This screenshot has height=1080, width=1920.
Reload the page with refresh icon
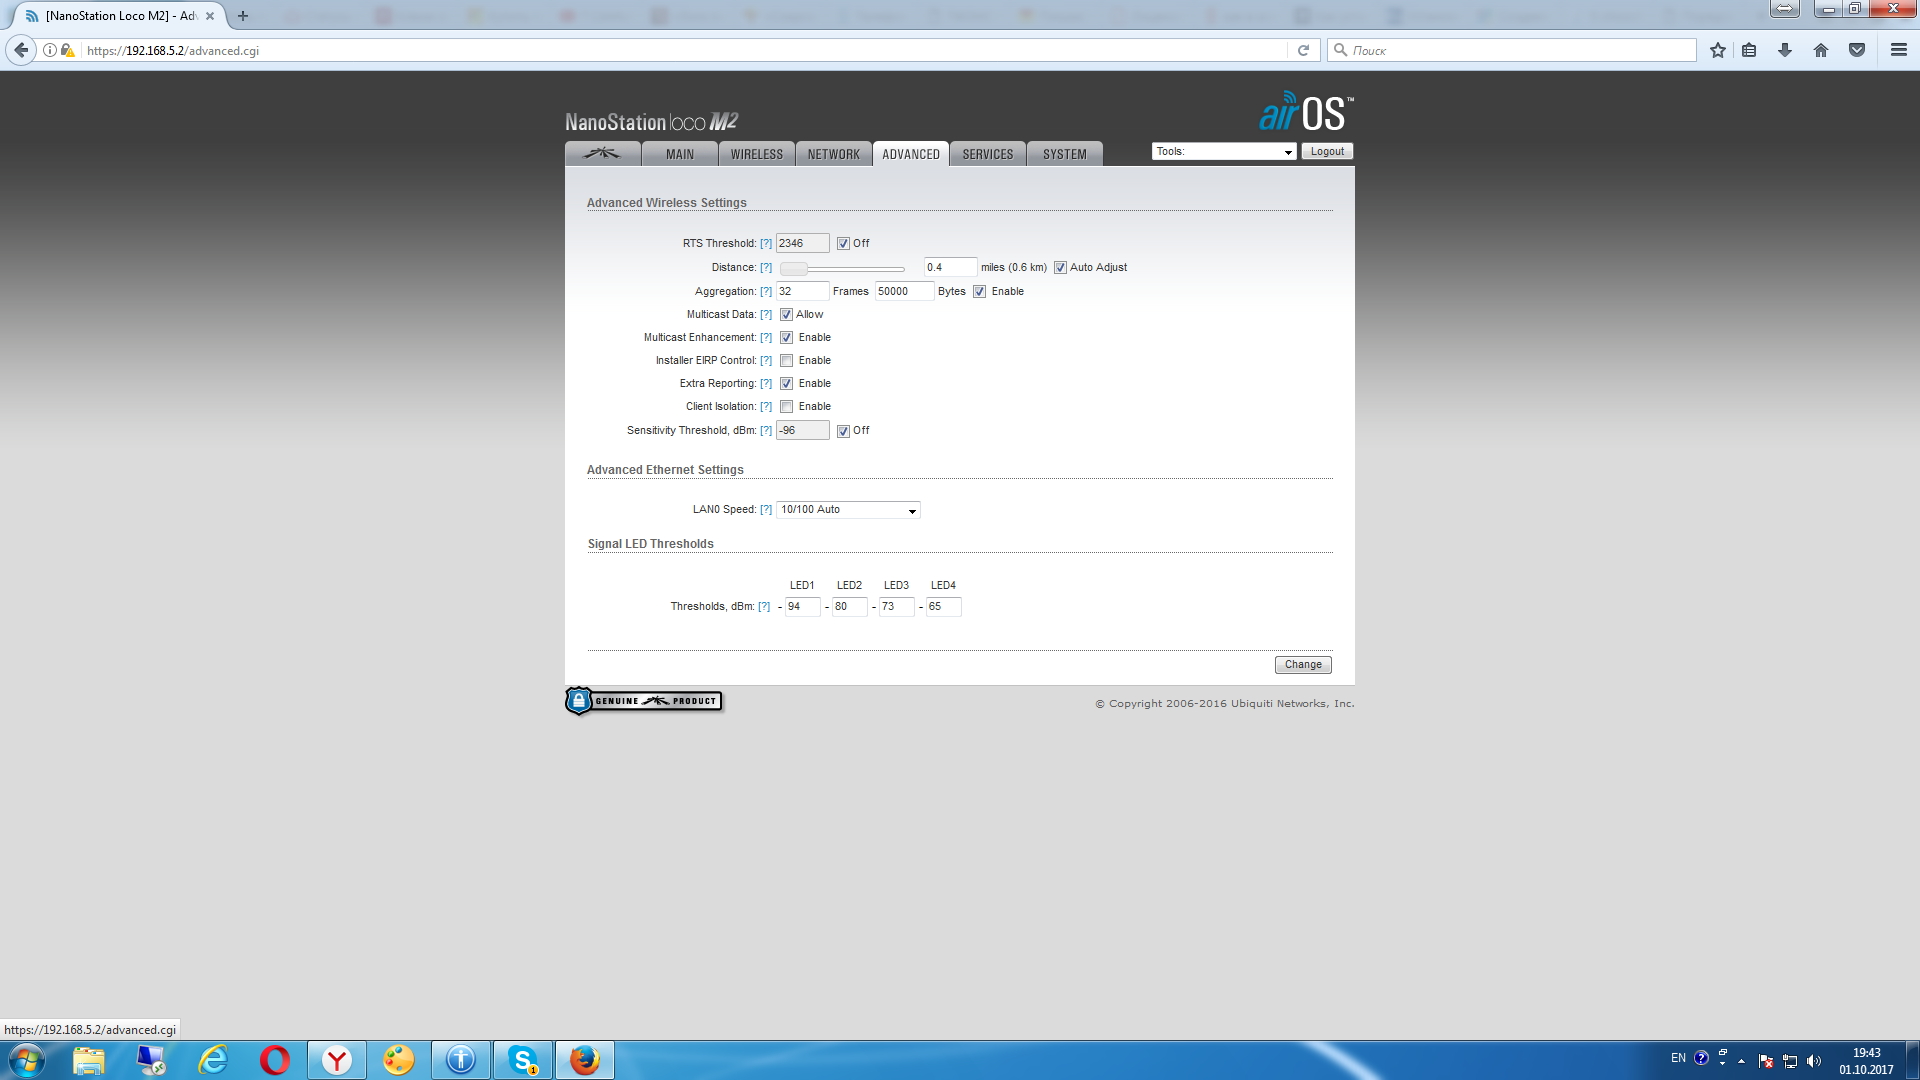click(x=1303, y=50)
